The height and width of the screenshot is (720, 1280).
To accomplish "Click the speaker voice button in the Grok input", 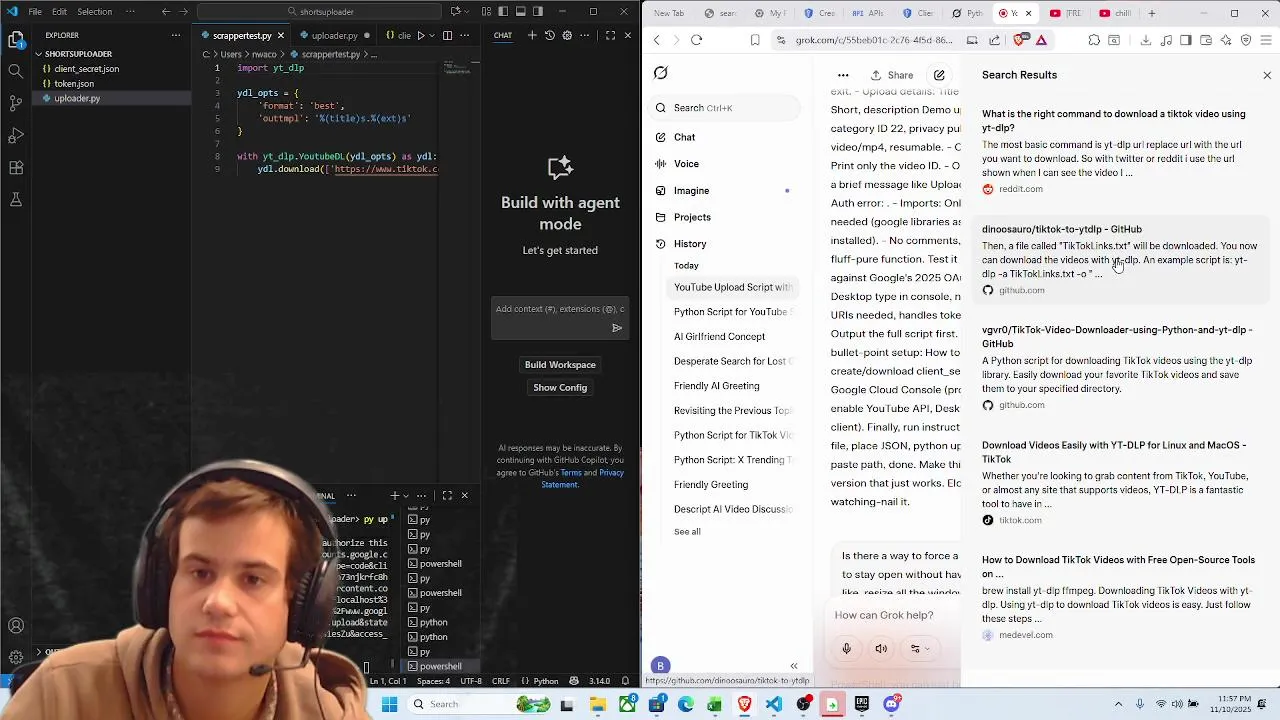I will tap(881, 648).
